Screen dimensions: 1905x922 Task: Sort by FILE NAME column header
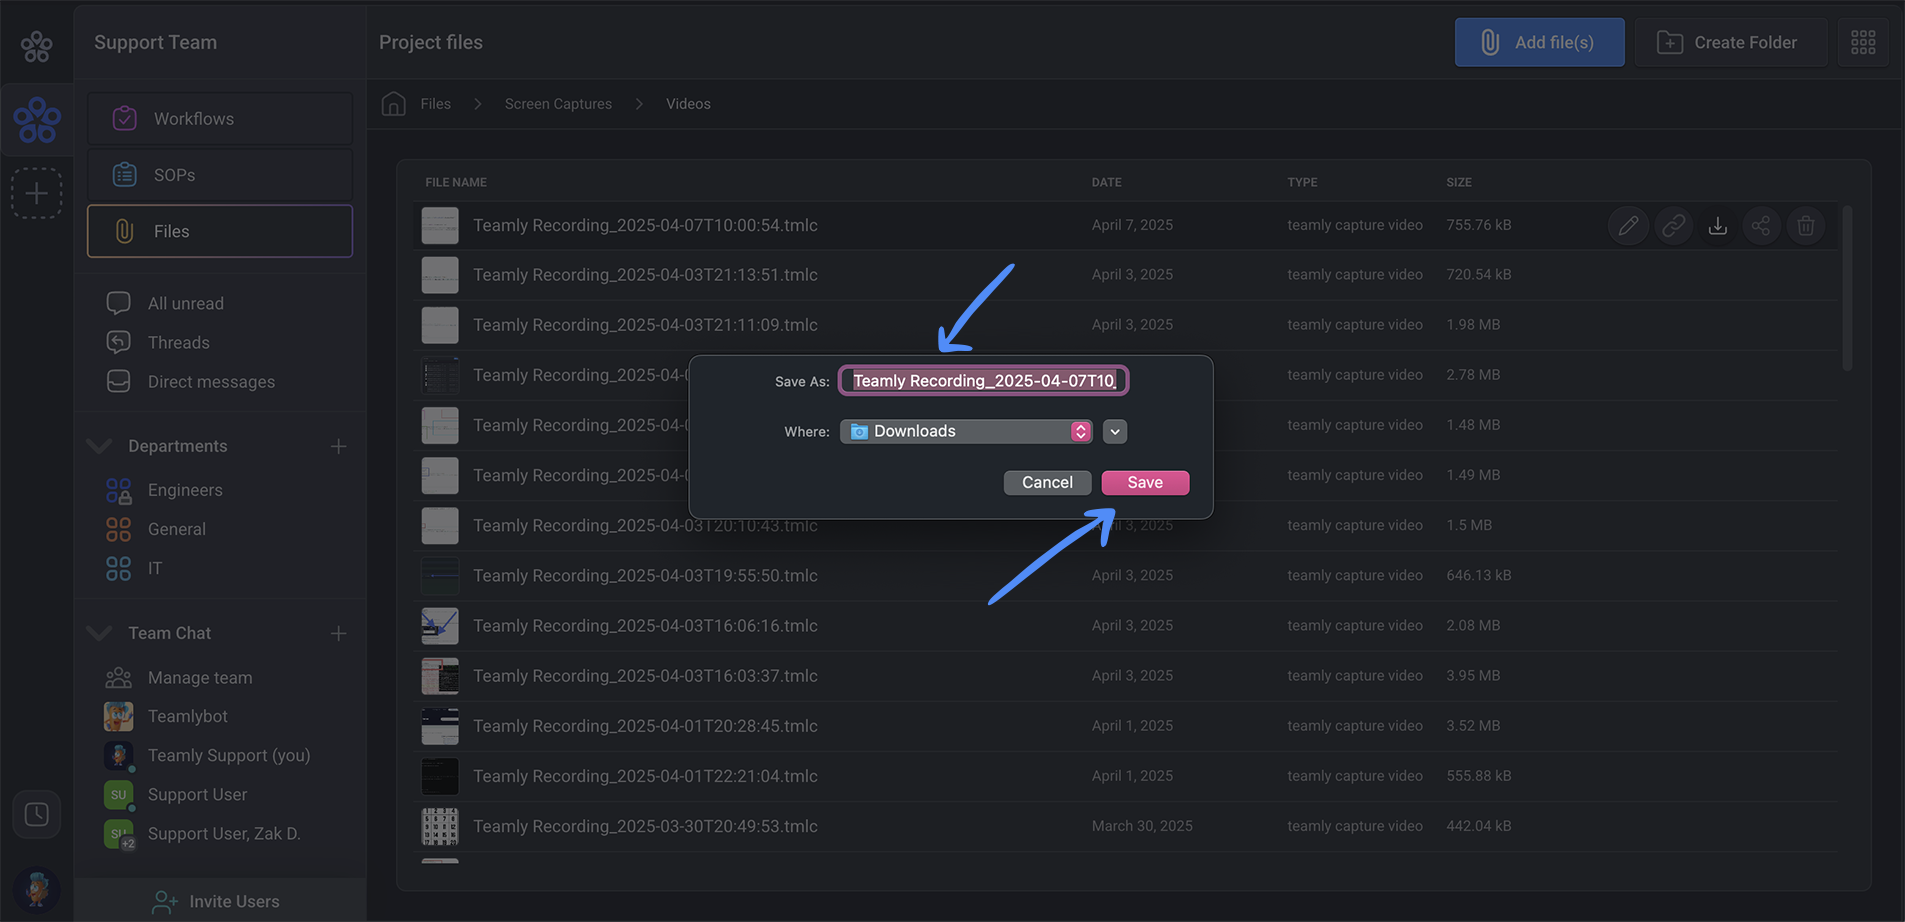click(x=456, y=182)
